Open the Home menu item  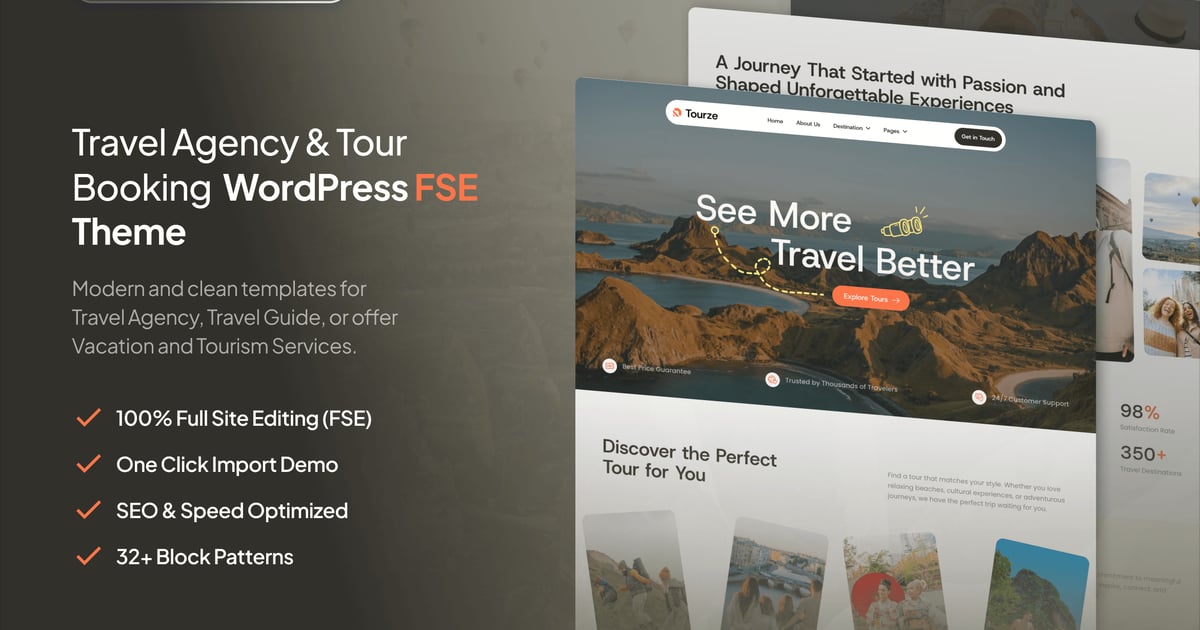click(x=775, y=121)
